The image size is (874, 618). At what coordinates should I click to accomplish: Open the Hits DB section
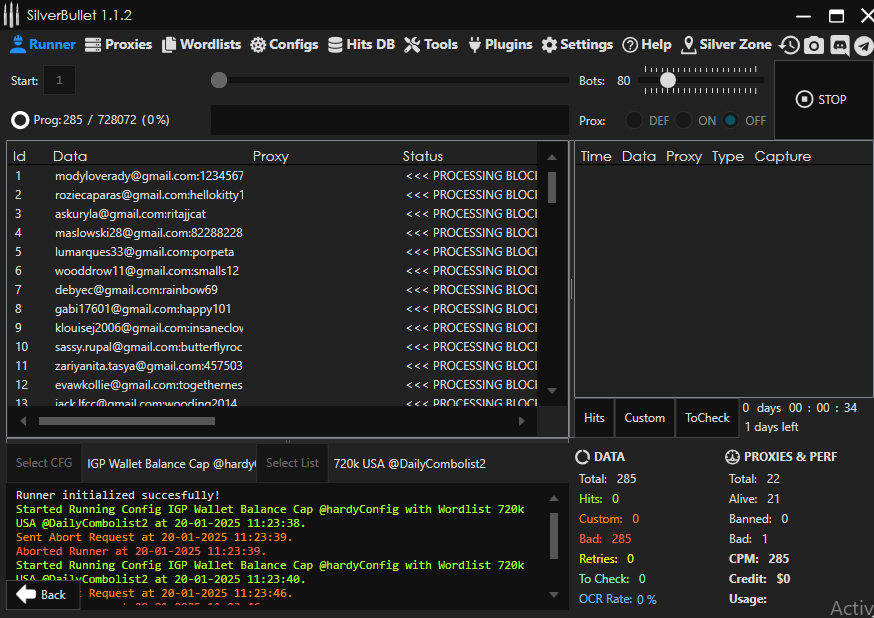[x=361, y=45]
